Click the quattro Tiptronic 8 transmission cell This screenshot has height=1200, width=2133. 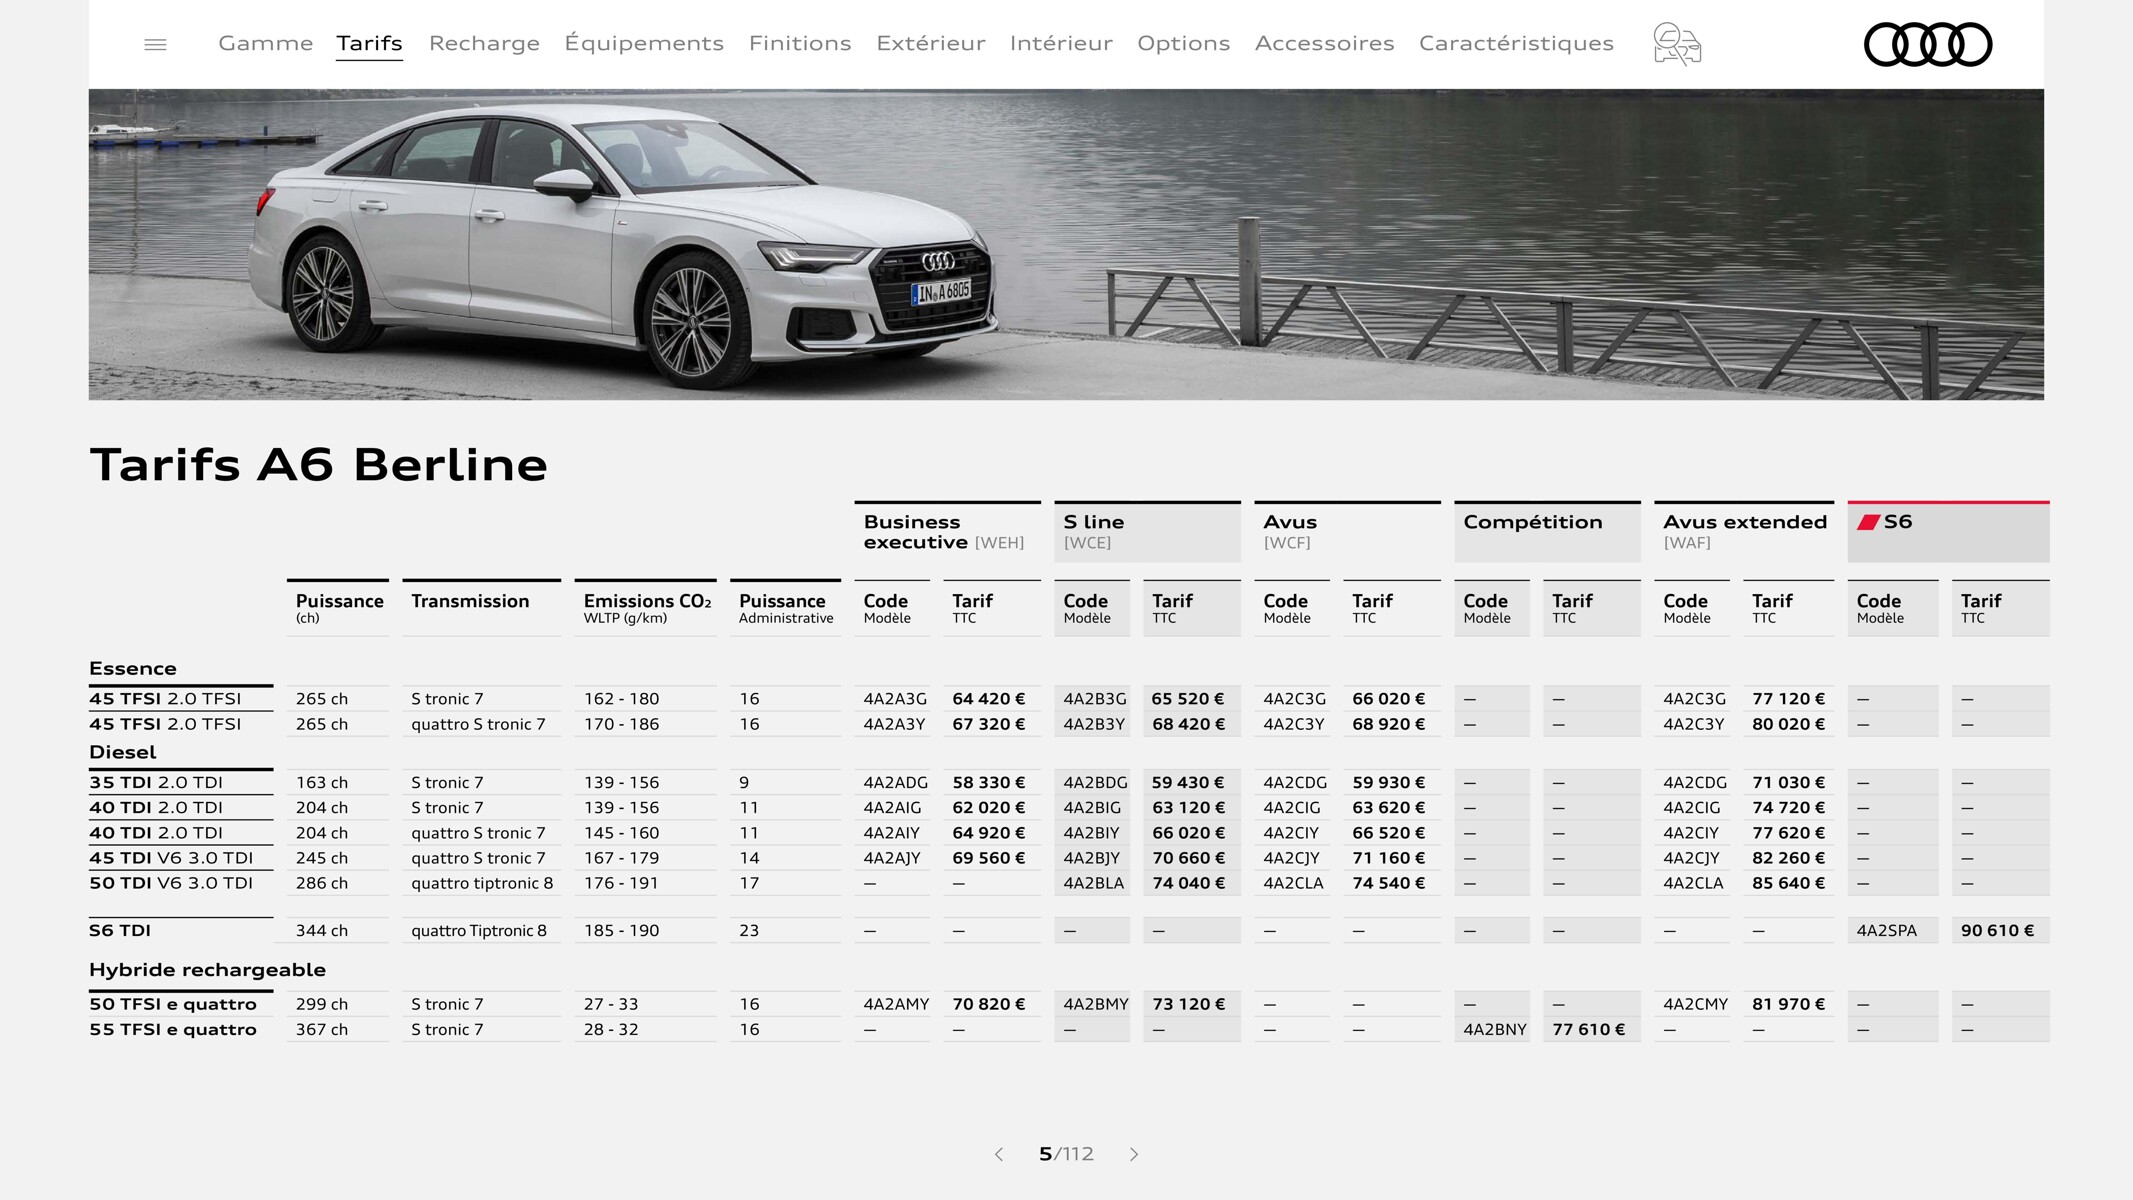479,931
